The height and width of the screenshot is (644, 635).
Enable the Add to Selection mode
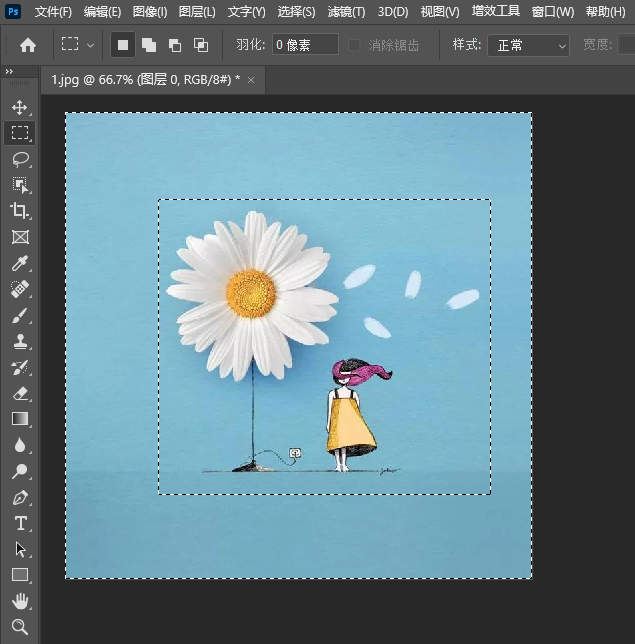tap(149, 45)
